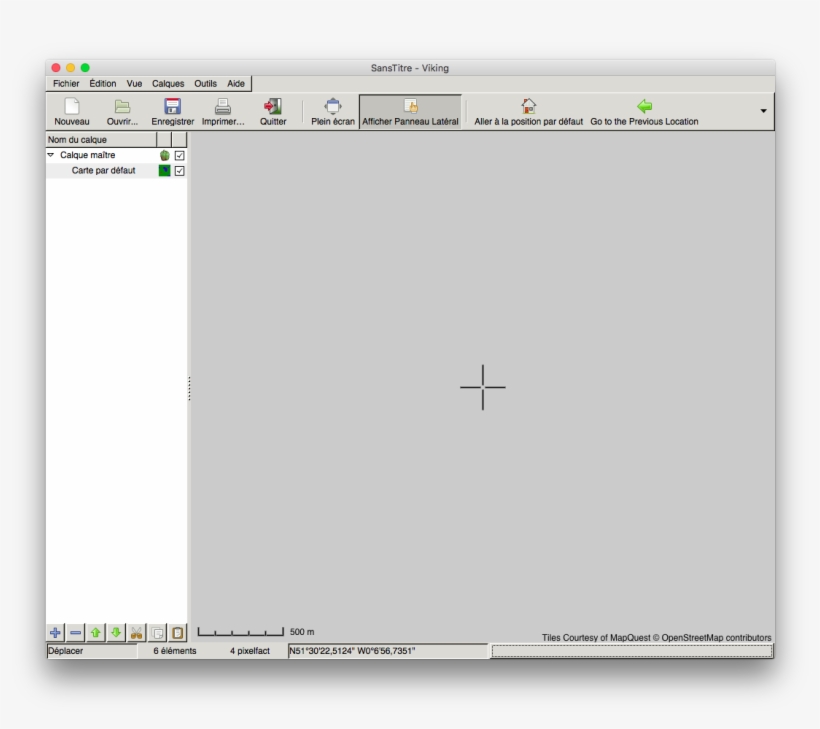This screenshot has width=820, height=729.
Task: Collapse the Calque maître tree node
Action: 51,156
